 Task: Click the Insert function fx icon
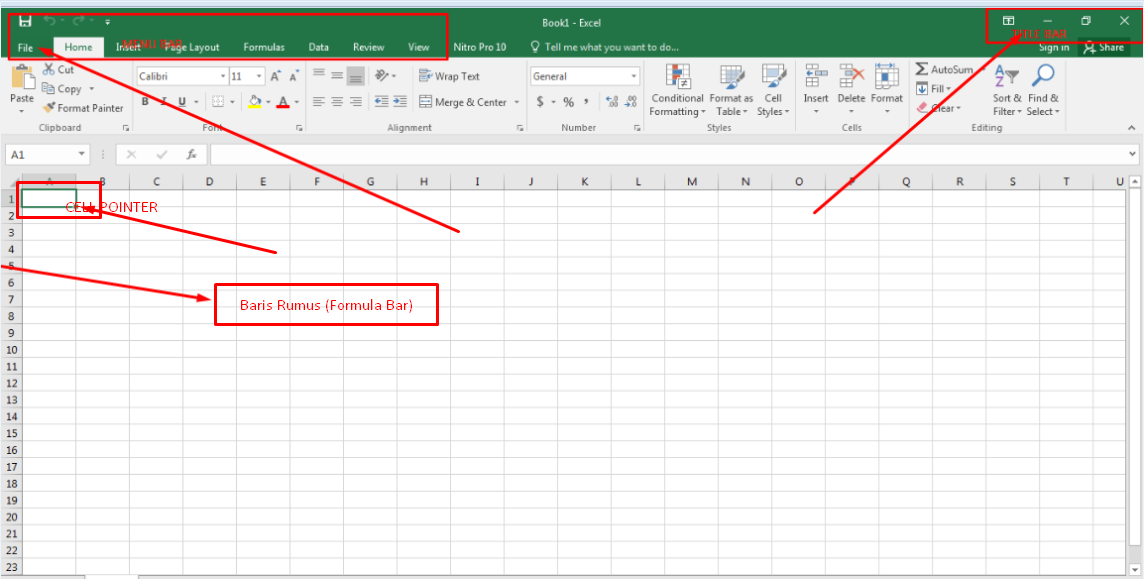point(191,155)
